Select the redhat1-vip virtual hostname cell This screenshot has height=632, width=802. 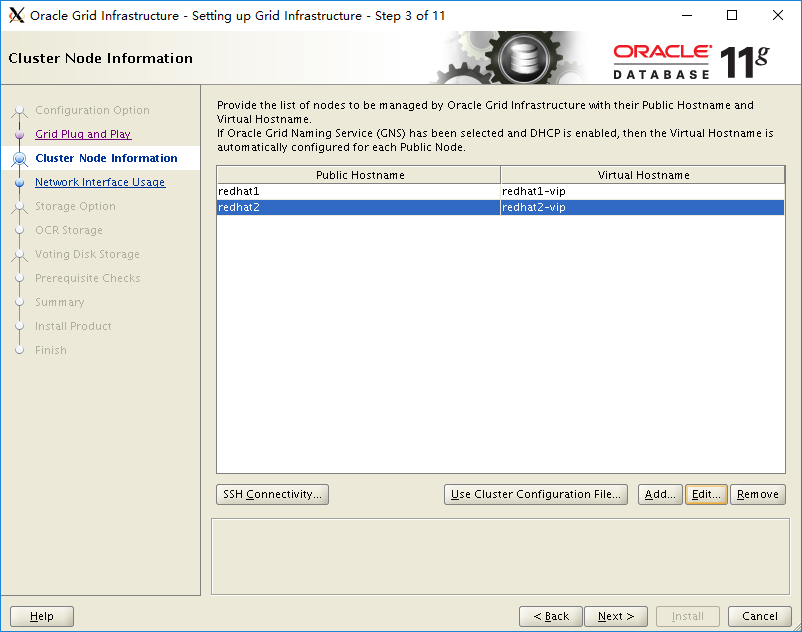click(642, 191)
